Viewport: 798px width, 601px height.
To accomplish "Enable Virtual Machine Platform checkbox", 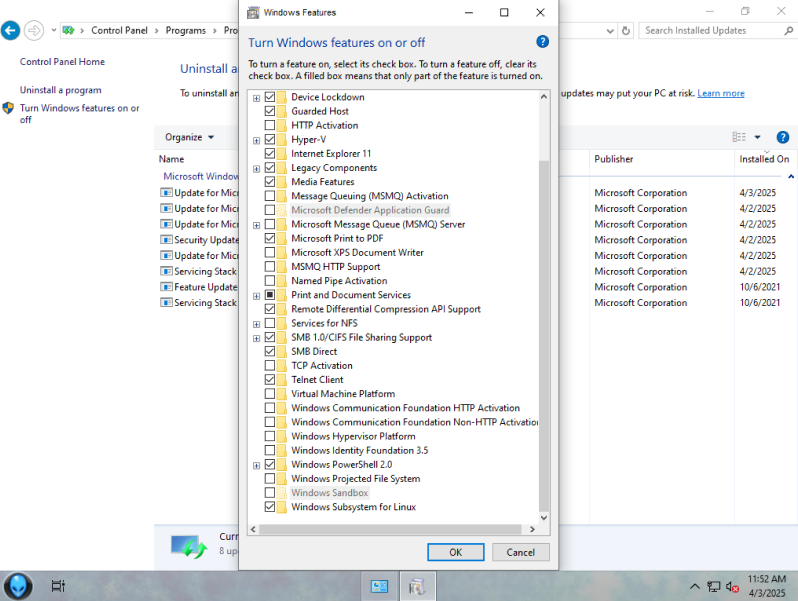I will [x=270, y=394].
